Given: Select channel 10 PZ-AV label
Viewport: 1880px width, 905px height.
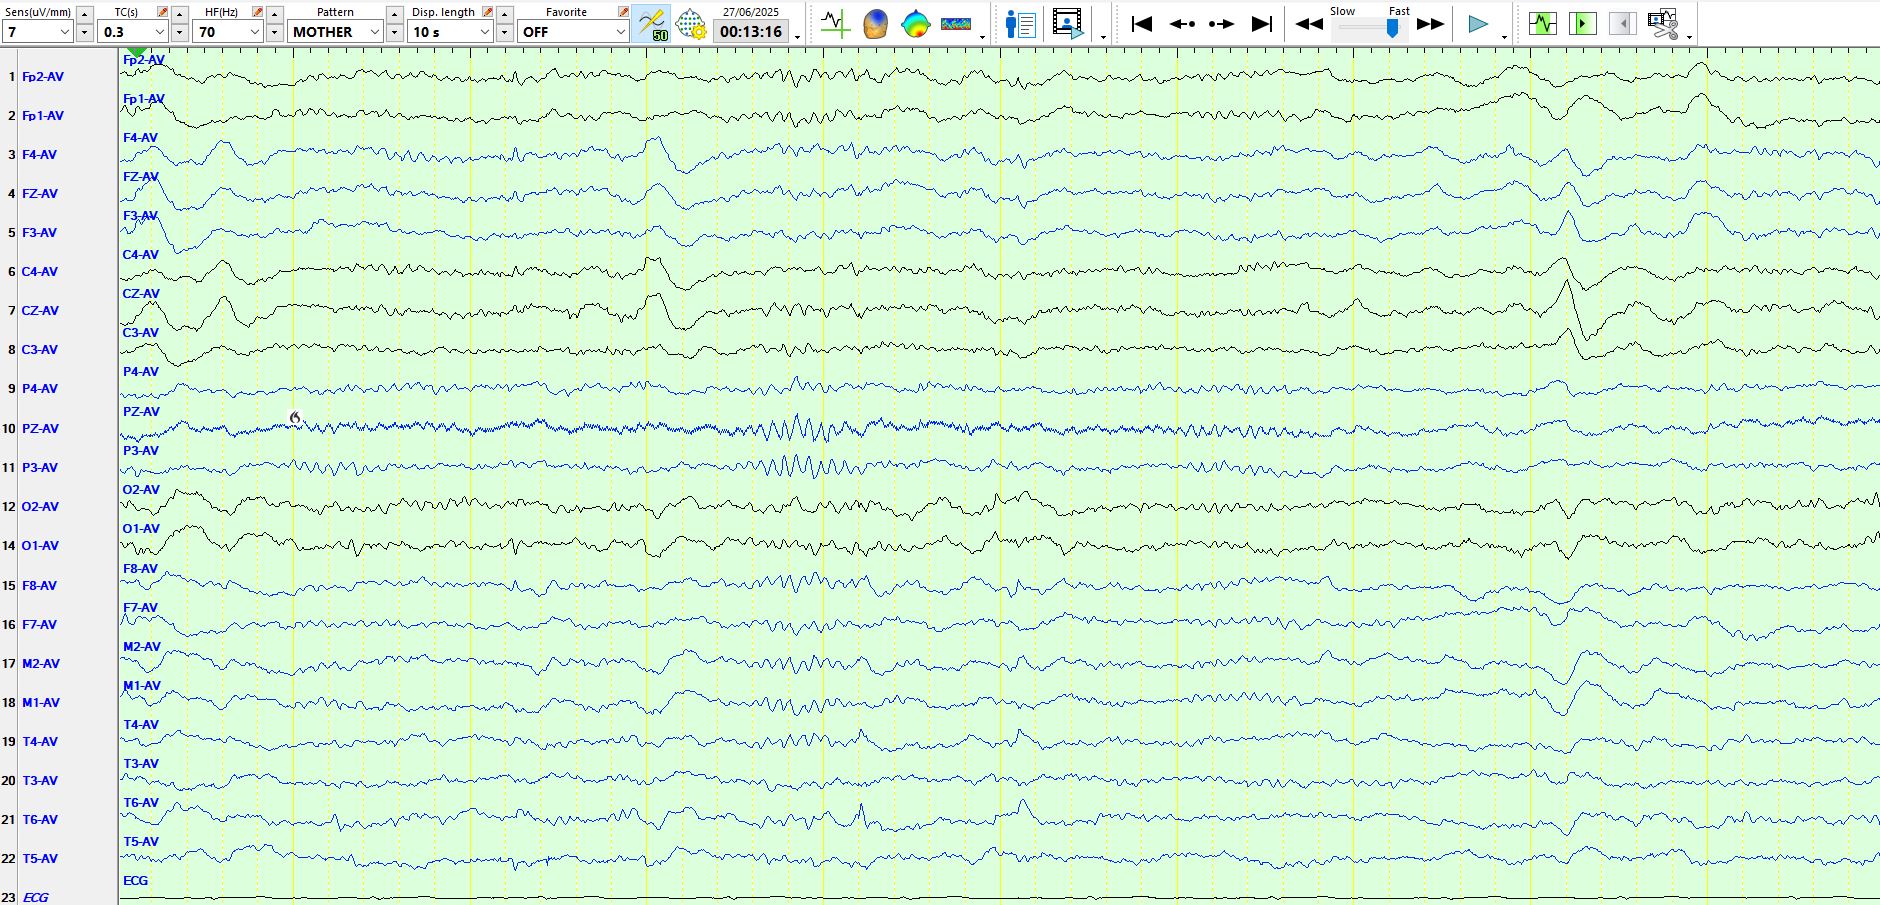Looking at the screenshot, I should 40,429.
